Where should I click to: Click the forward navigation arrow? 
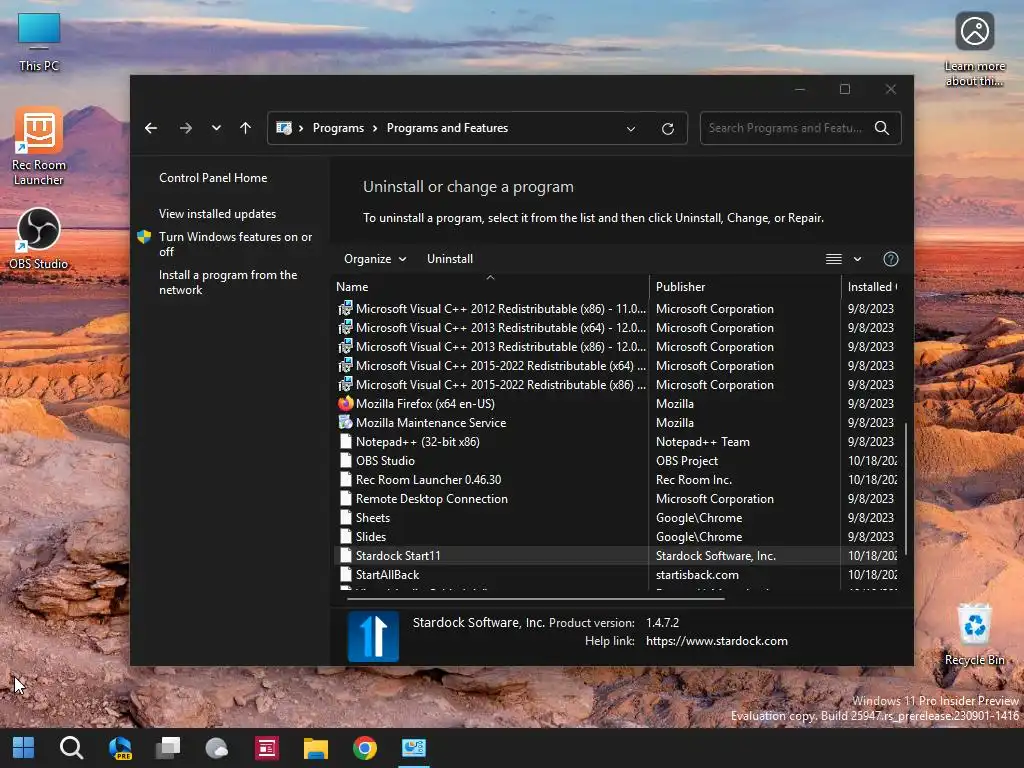pyautogui.click(x=185, y=128)
